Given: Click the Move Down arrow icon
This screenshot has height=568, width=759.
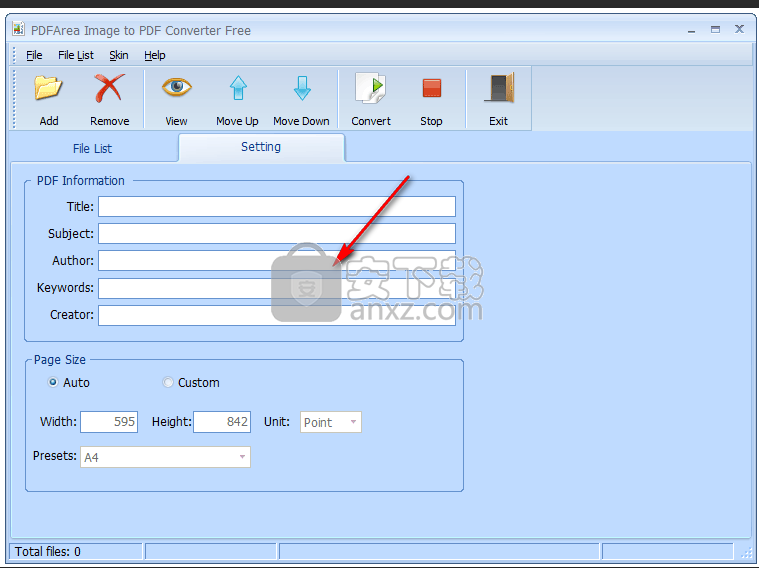Looking at the screenshot, I should coord(302,88).
